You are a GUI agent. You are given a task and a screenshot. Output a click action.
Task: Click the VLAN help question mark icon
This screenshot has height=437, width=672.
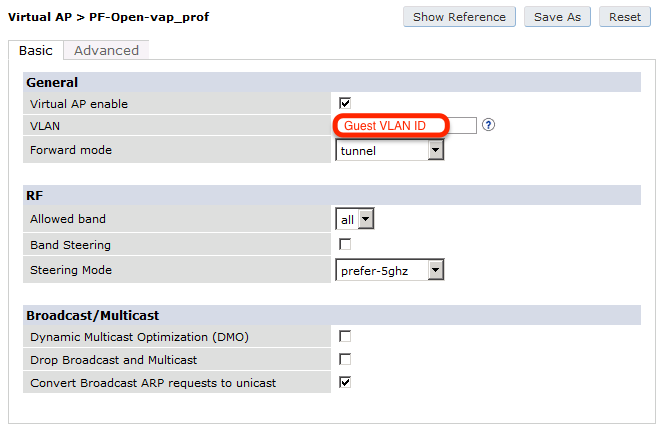pos(489,126)
